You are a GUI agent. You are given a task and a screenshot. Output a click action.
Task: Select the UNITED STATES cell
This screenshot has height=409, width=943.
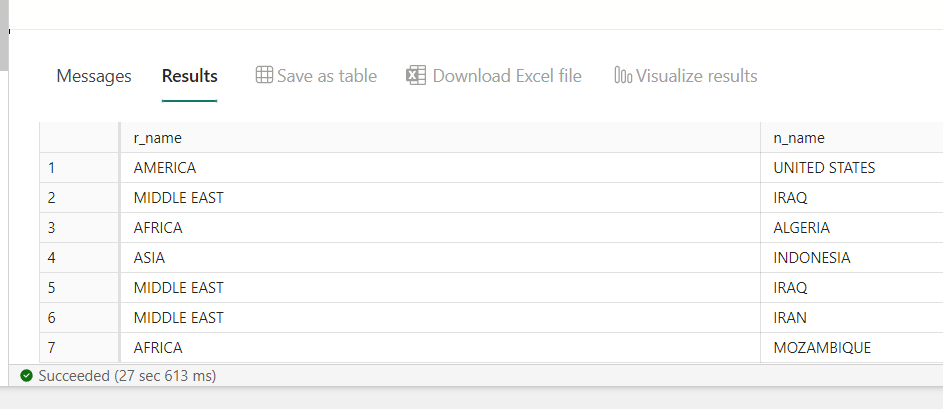click(824, 168)
